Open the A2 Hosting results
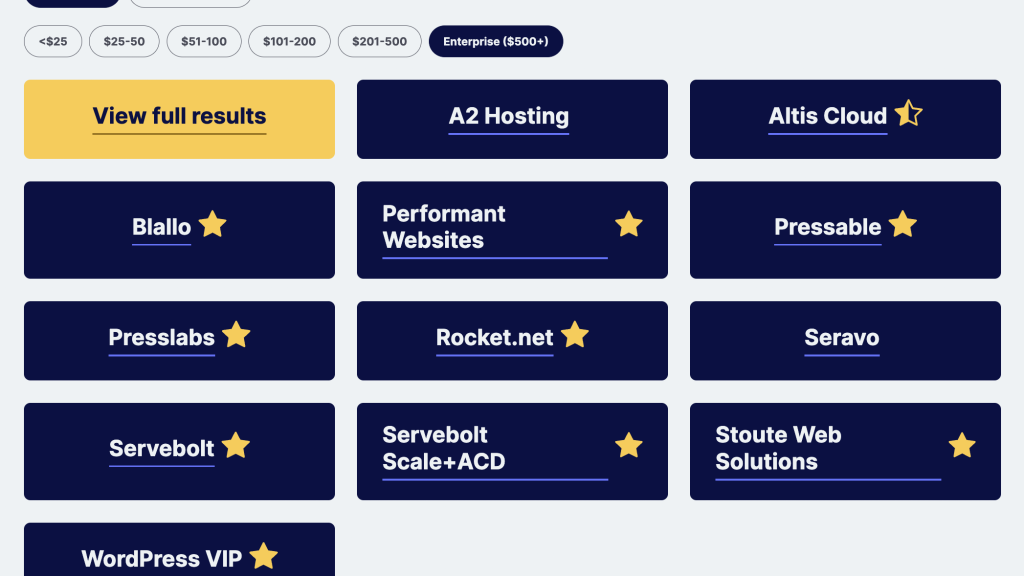The height and width of the screenshot is (576, 1024). tap(509, 116)
